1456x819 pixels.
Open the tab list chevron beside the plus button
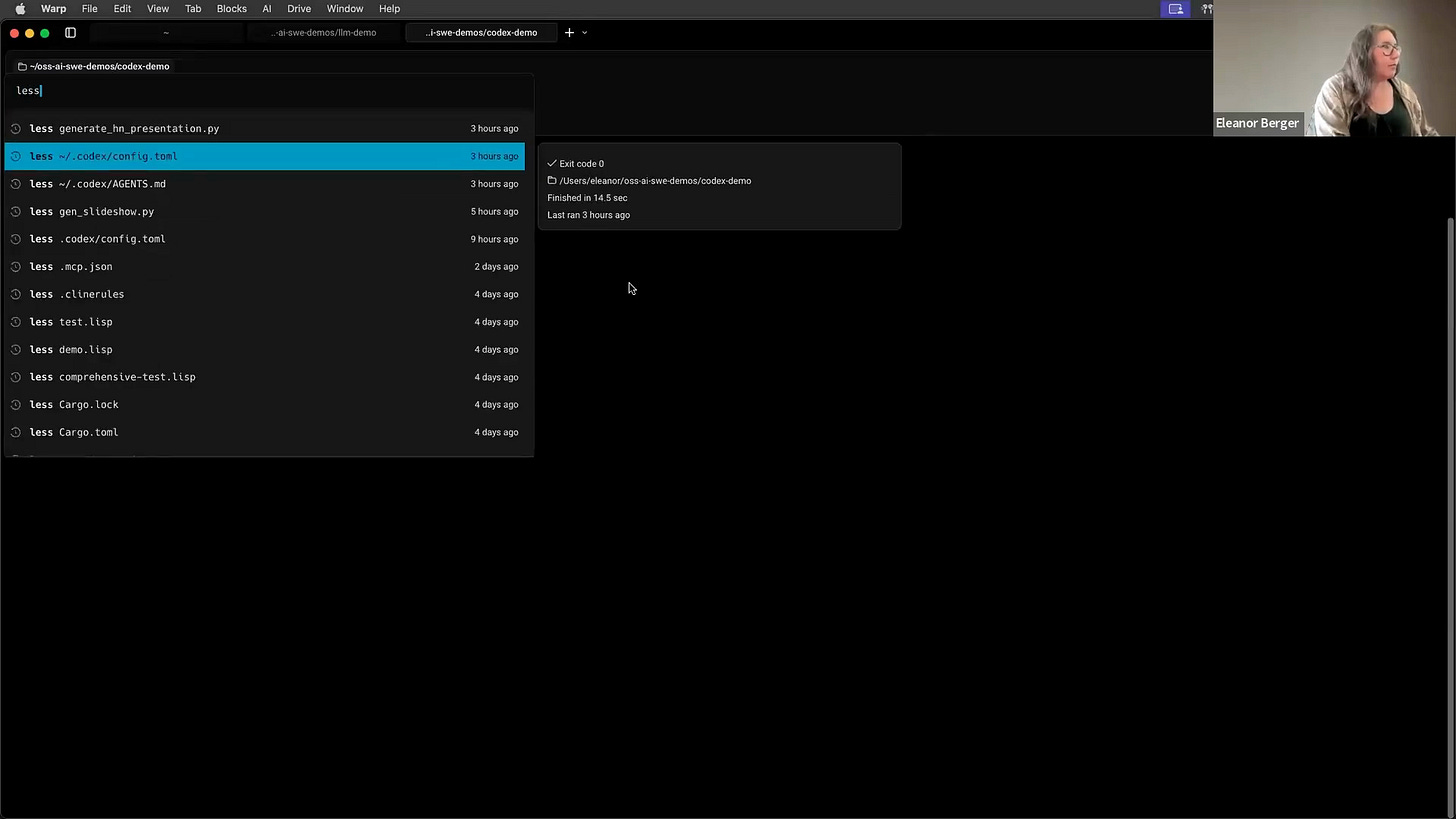(584, 32)
